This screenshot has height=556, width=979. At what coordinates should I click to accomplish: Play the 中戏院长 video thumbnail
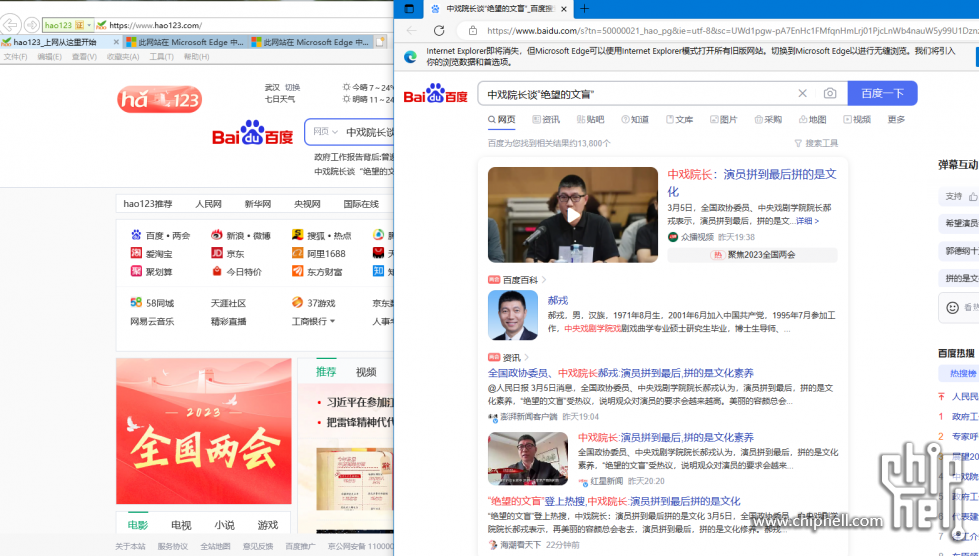pyautogui.click(x=573, y=215)
